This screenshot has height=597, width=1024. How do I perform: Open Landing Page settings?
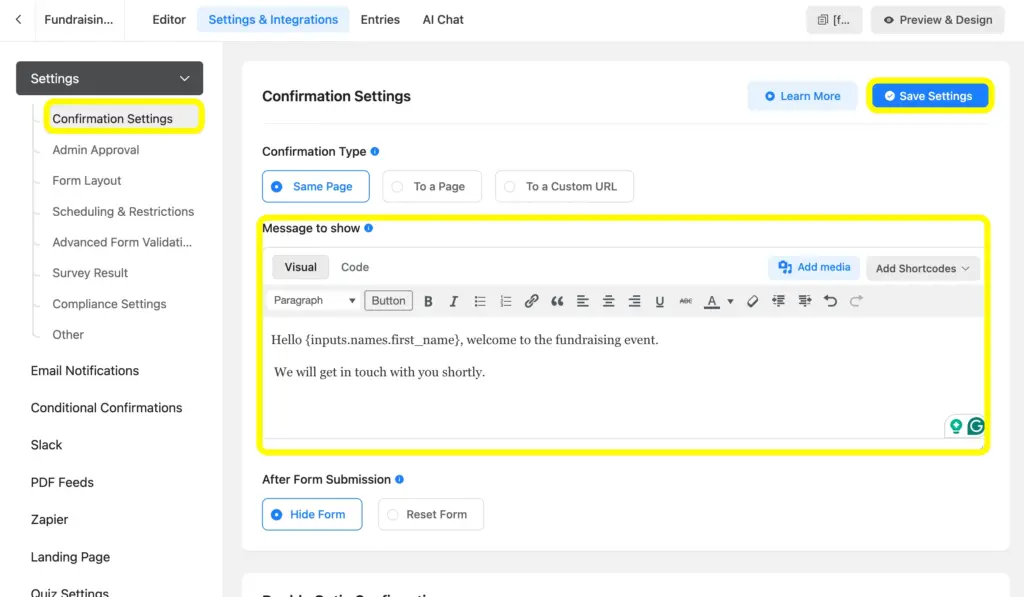point(70,557)
